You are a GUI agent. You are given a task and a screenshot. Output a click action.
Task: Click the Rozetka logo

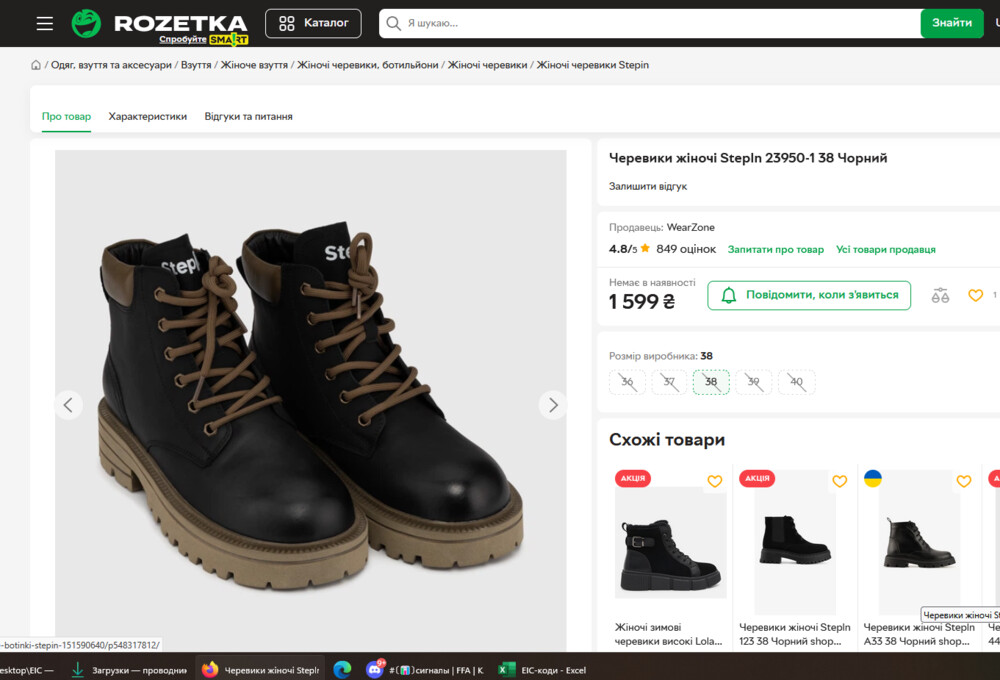coord(160,24)
